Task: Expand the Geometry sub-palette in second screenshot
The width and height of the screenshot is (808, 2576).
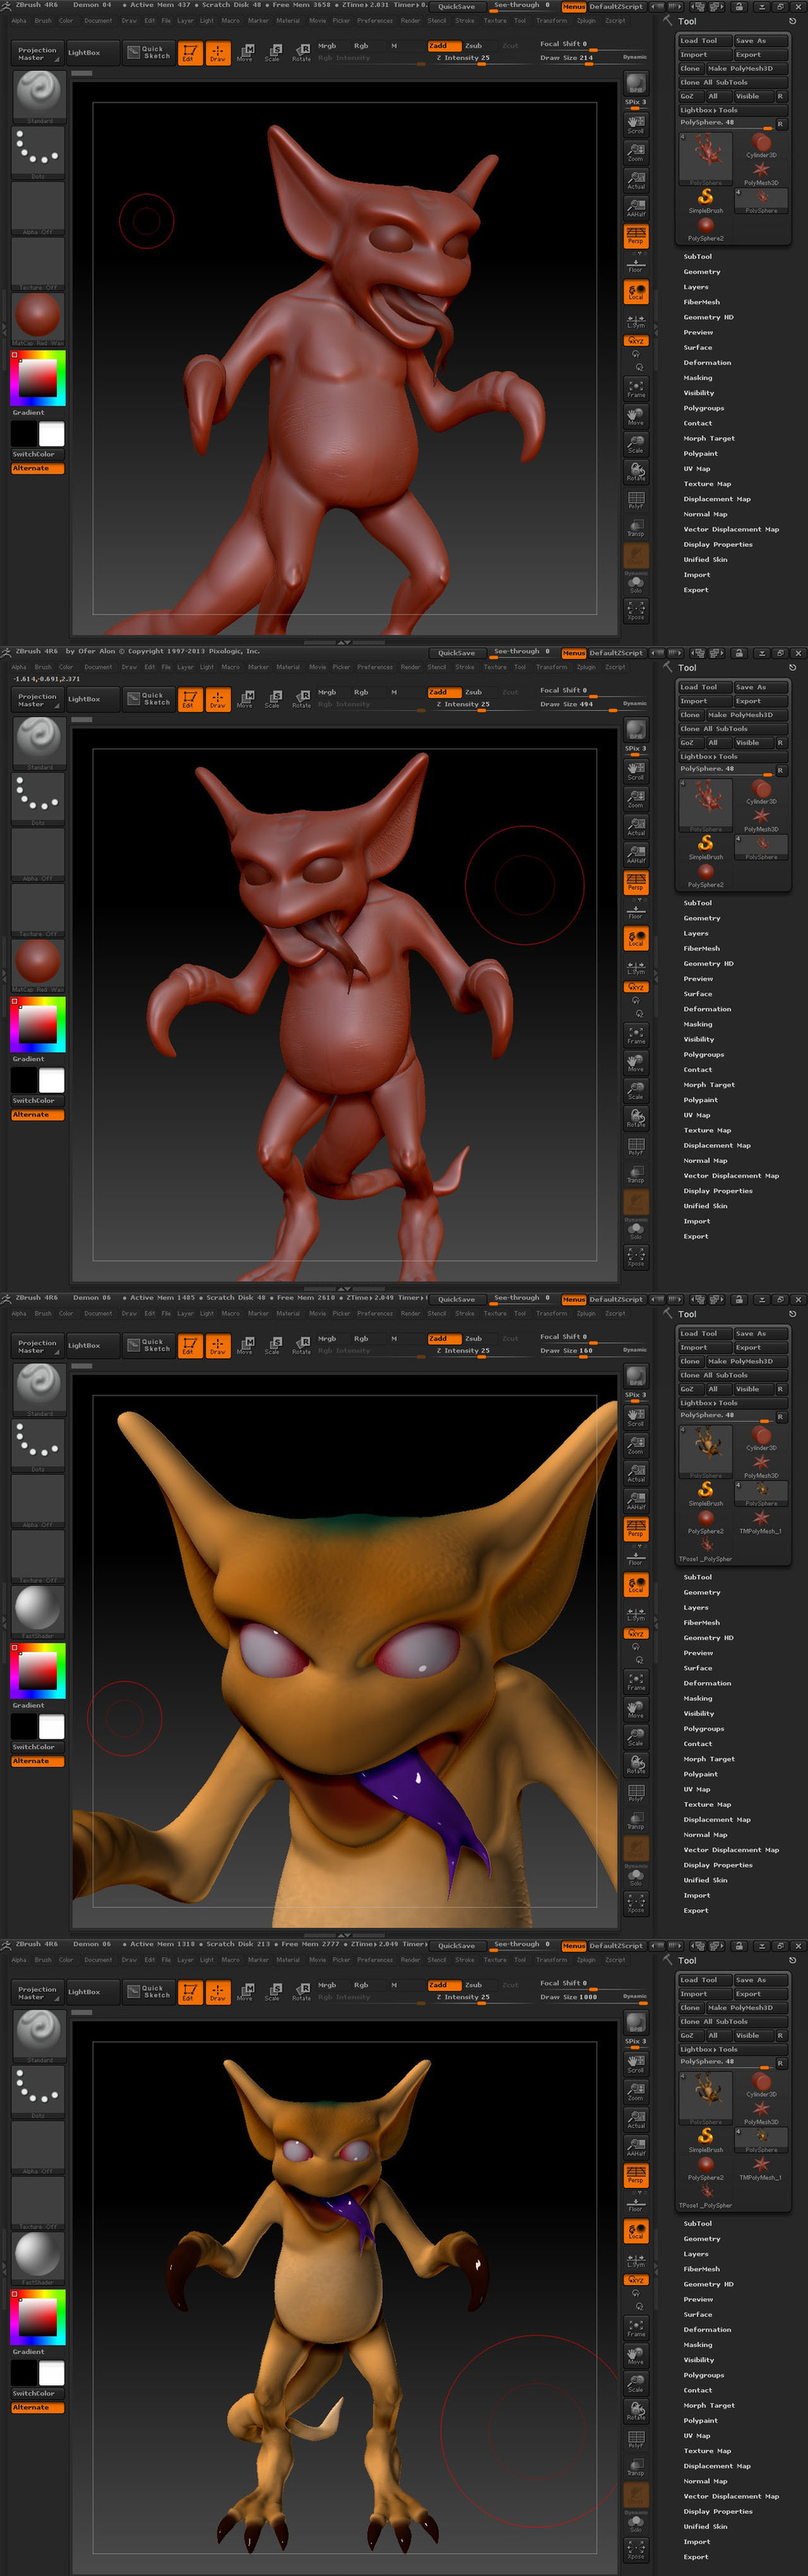Action: point(702,918)
